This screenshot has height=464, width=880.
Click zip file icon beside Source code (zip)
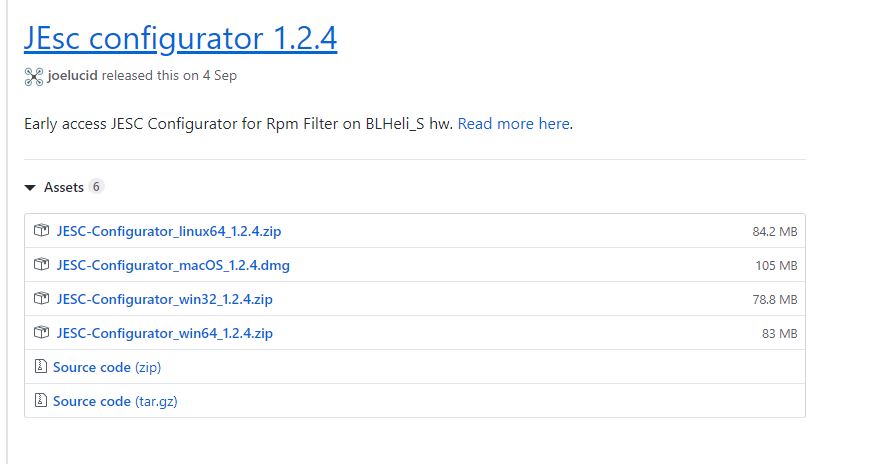40,366
